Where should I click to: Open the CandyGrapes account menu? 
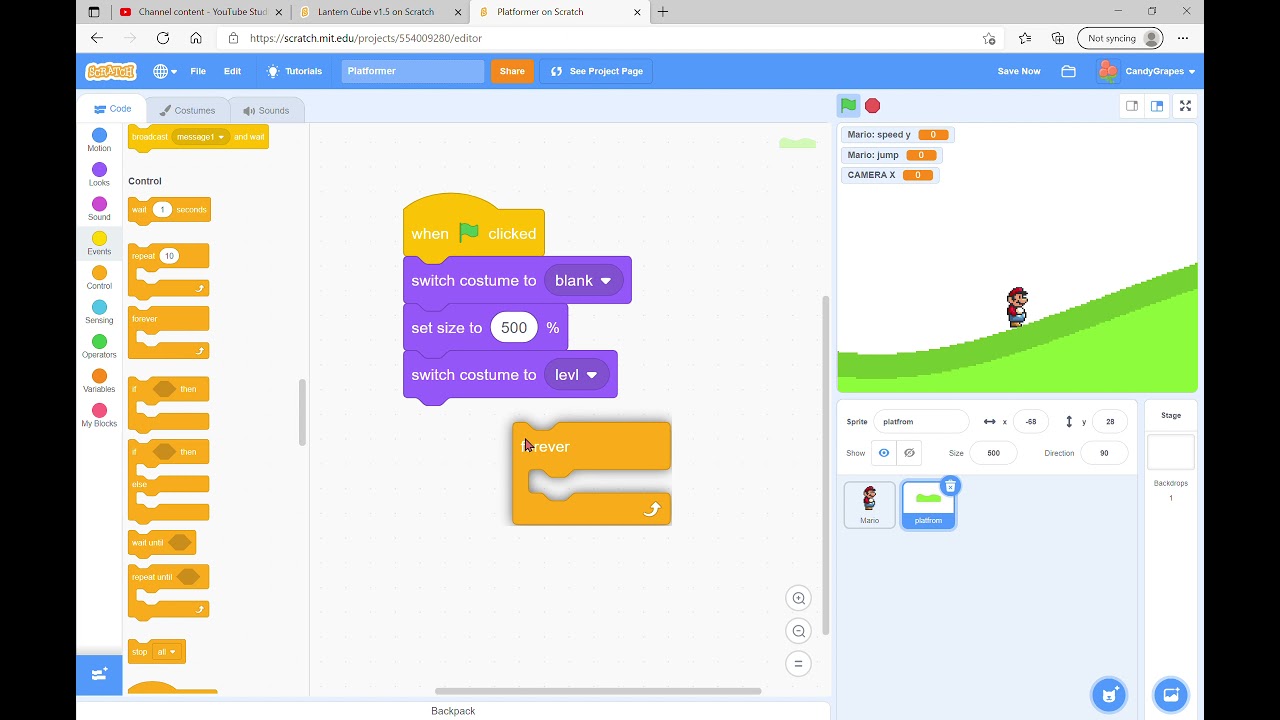[1147, 71]
